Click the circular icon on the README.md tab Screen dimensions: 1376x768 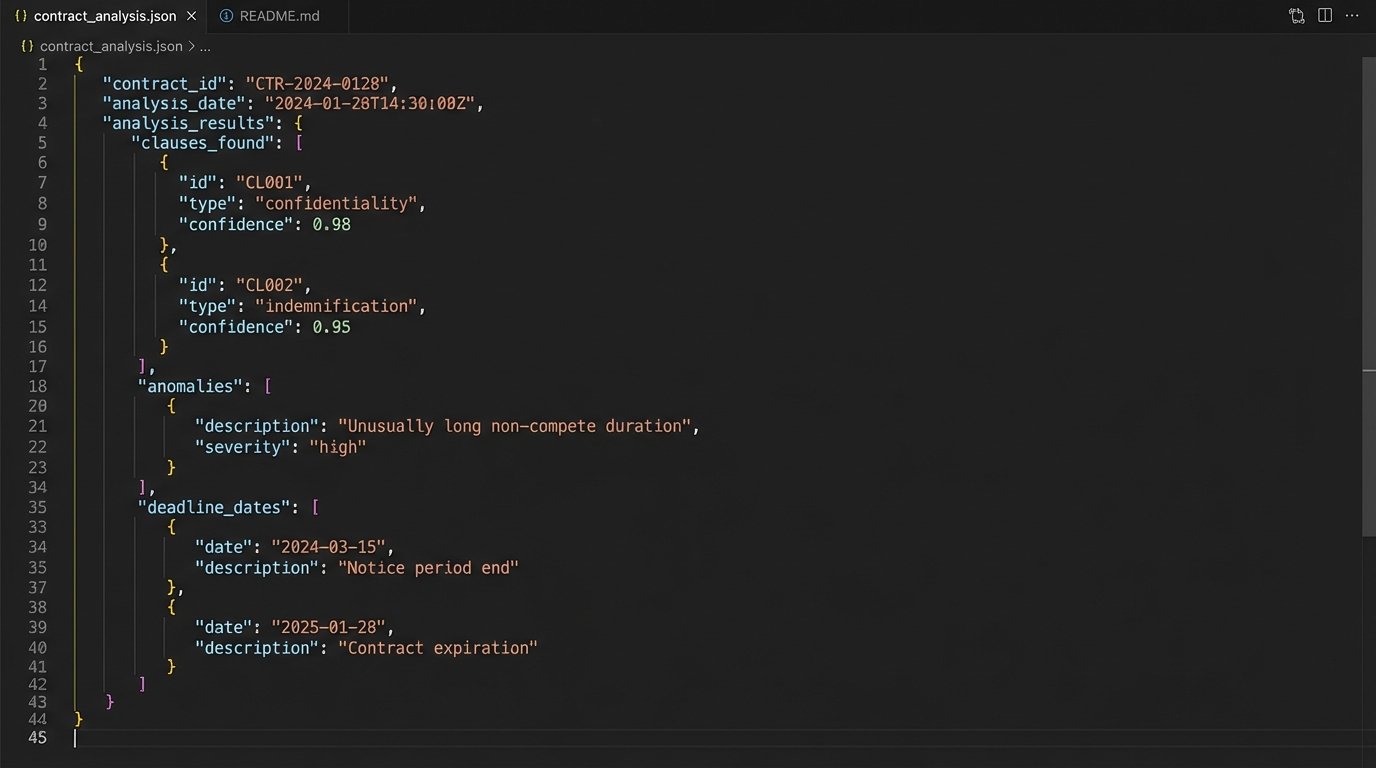tap(226, 15)
